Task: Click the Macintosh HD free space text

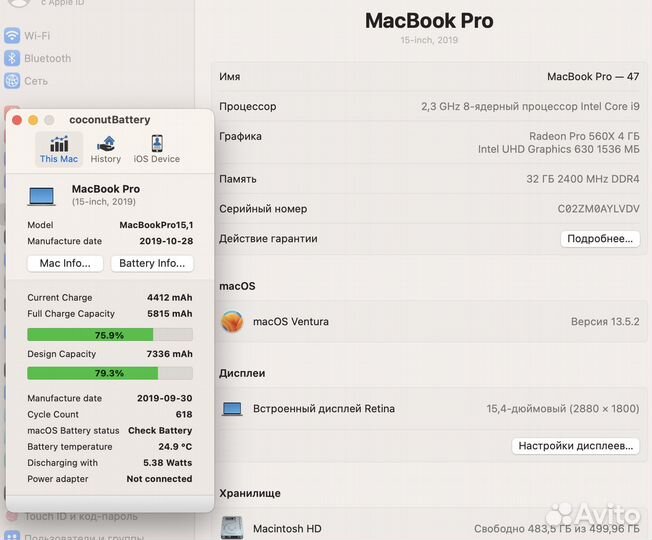Action: tap(557, 529)
